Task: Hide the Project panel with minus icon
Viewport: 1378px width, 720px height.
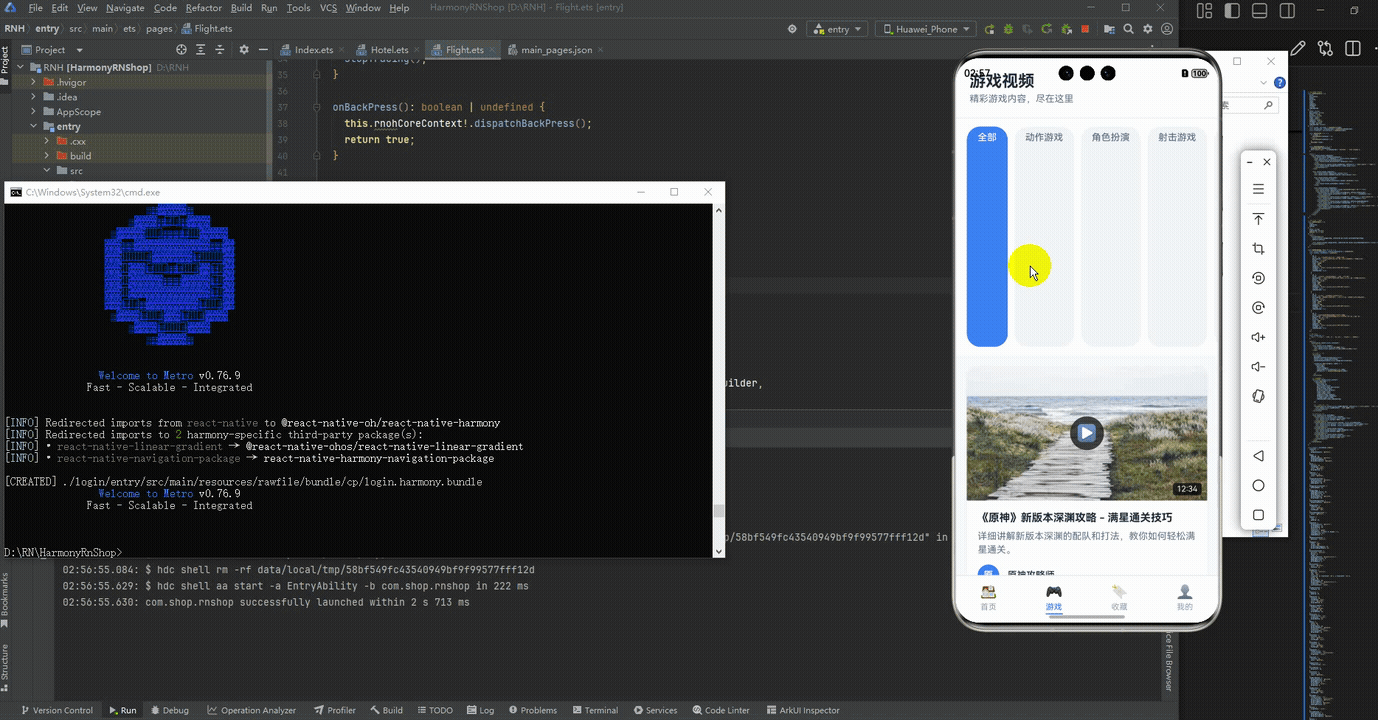Action: 263,49
